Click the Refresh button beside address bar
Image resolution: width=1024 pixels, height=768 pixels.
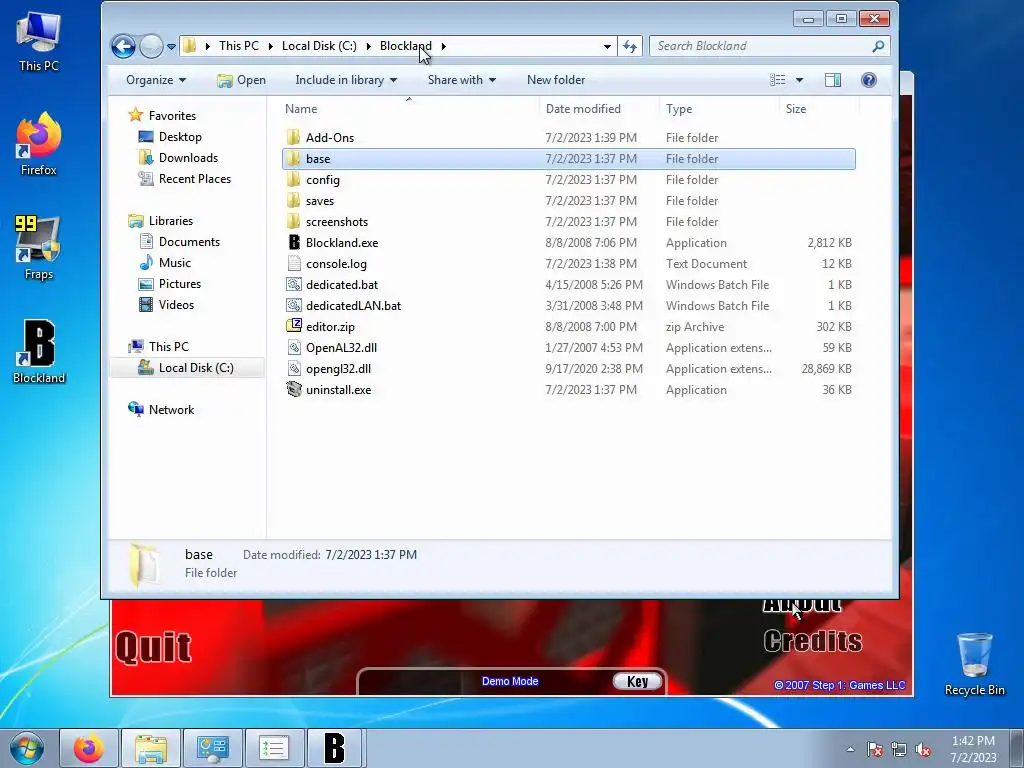[x=630, y=46]
